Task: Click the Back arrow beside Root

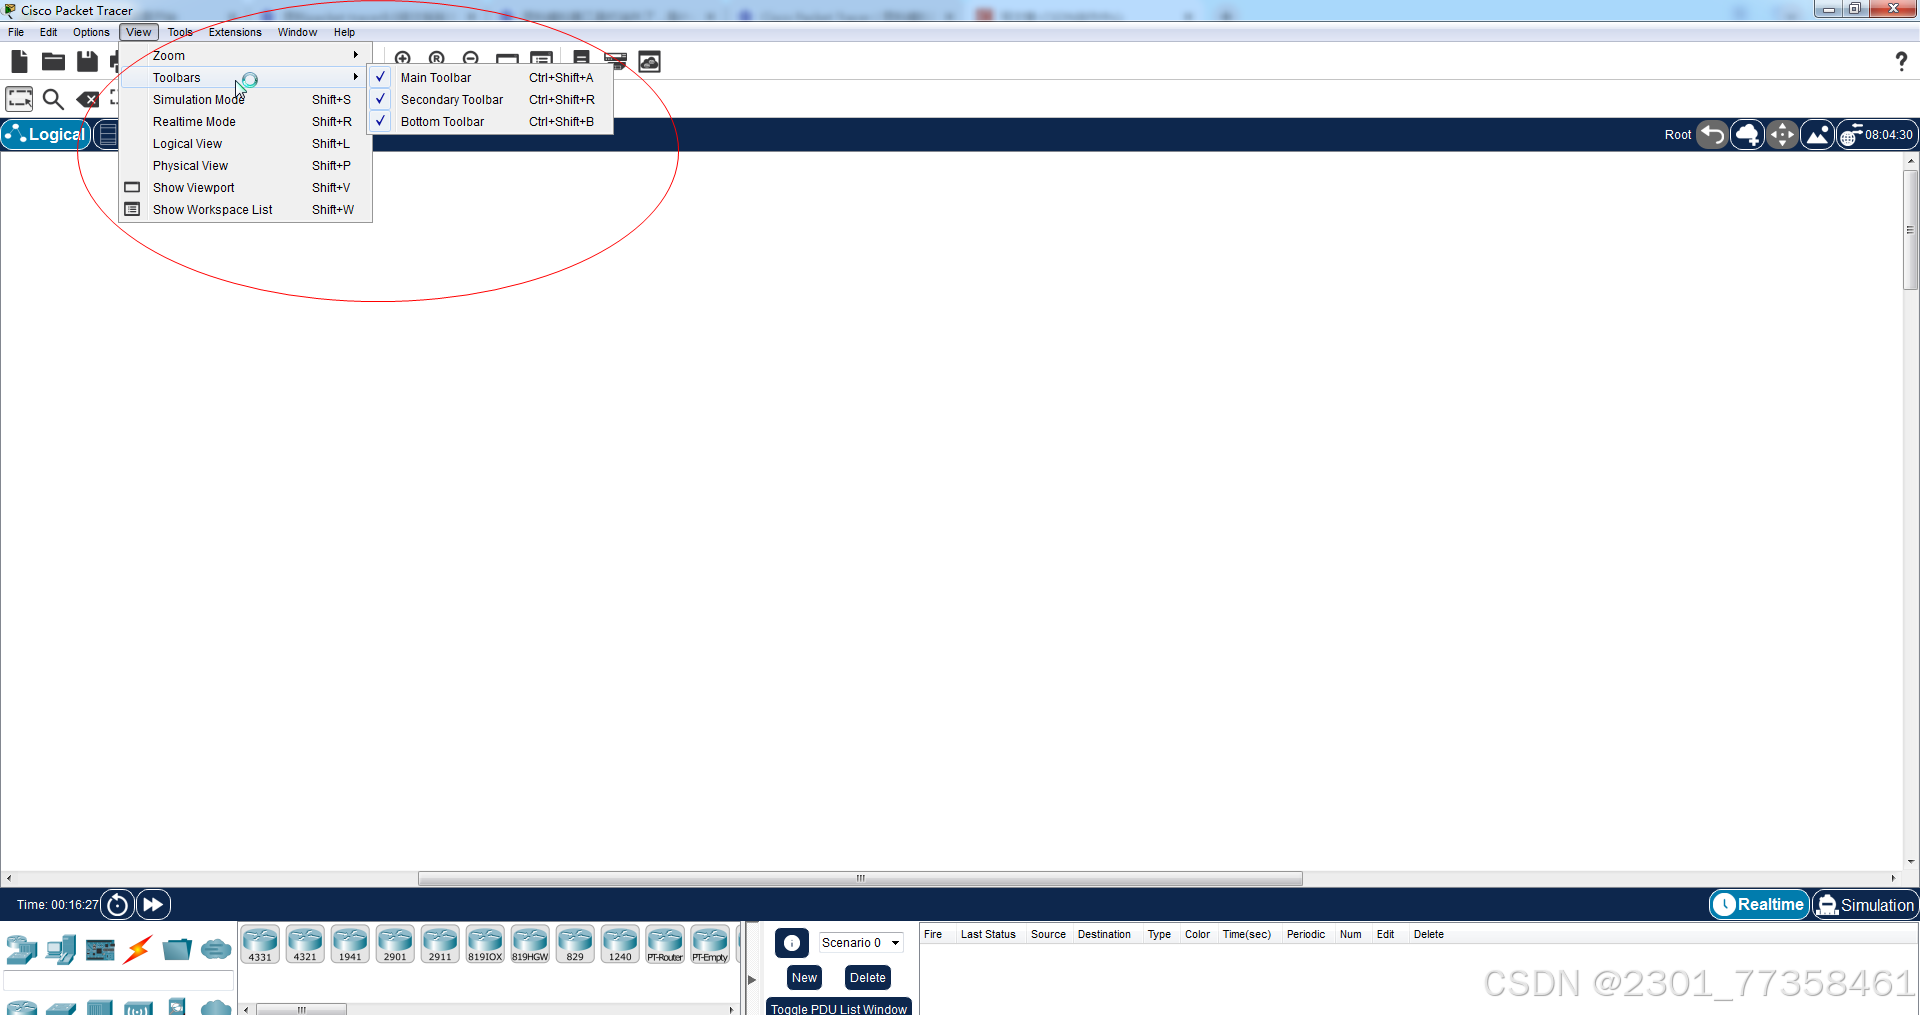Action: pyautogui.click(x=1712, y=134)
